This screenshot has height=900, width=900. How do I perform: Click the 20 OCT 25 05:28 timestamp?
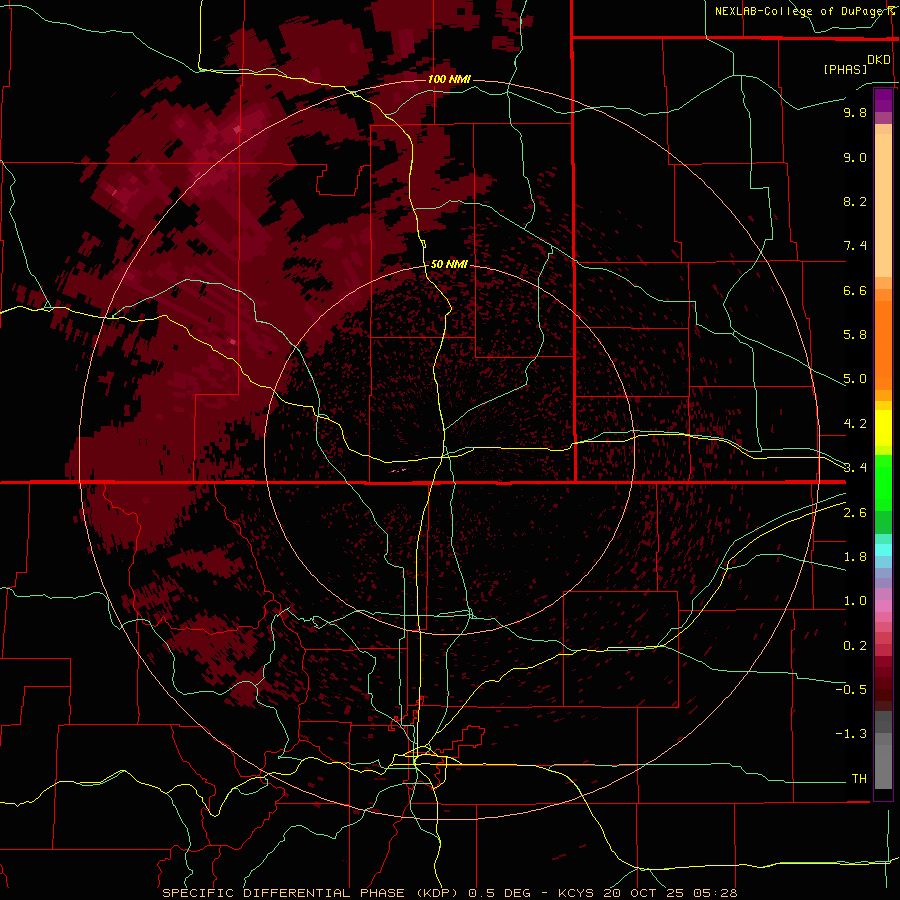(x=670, y=893)
